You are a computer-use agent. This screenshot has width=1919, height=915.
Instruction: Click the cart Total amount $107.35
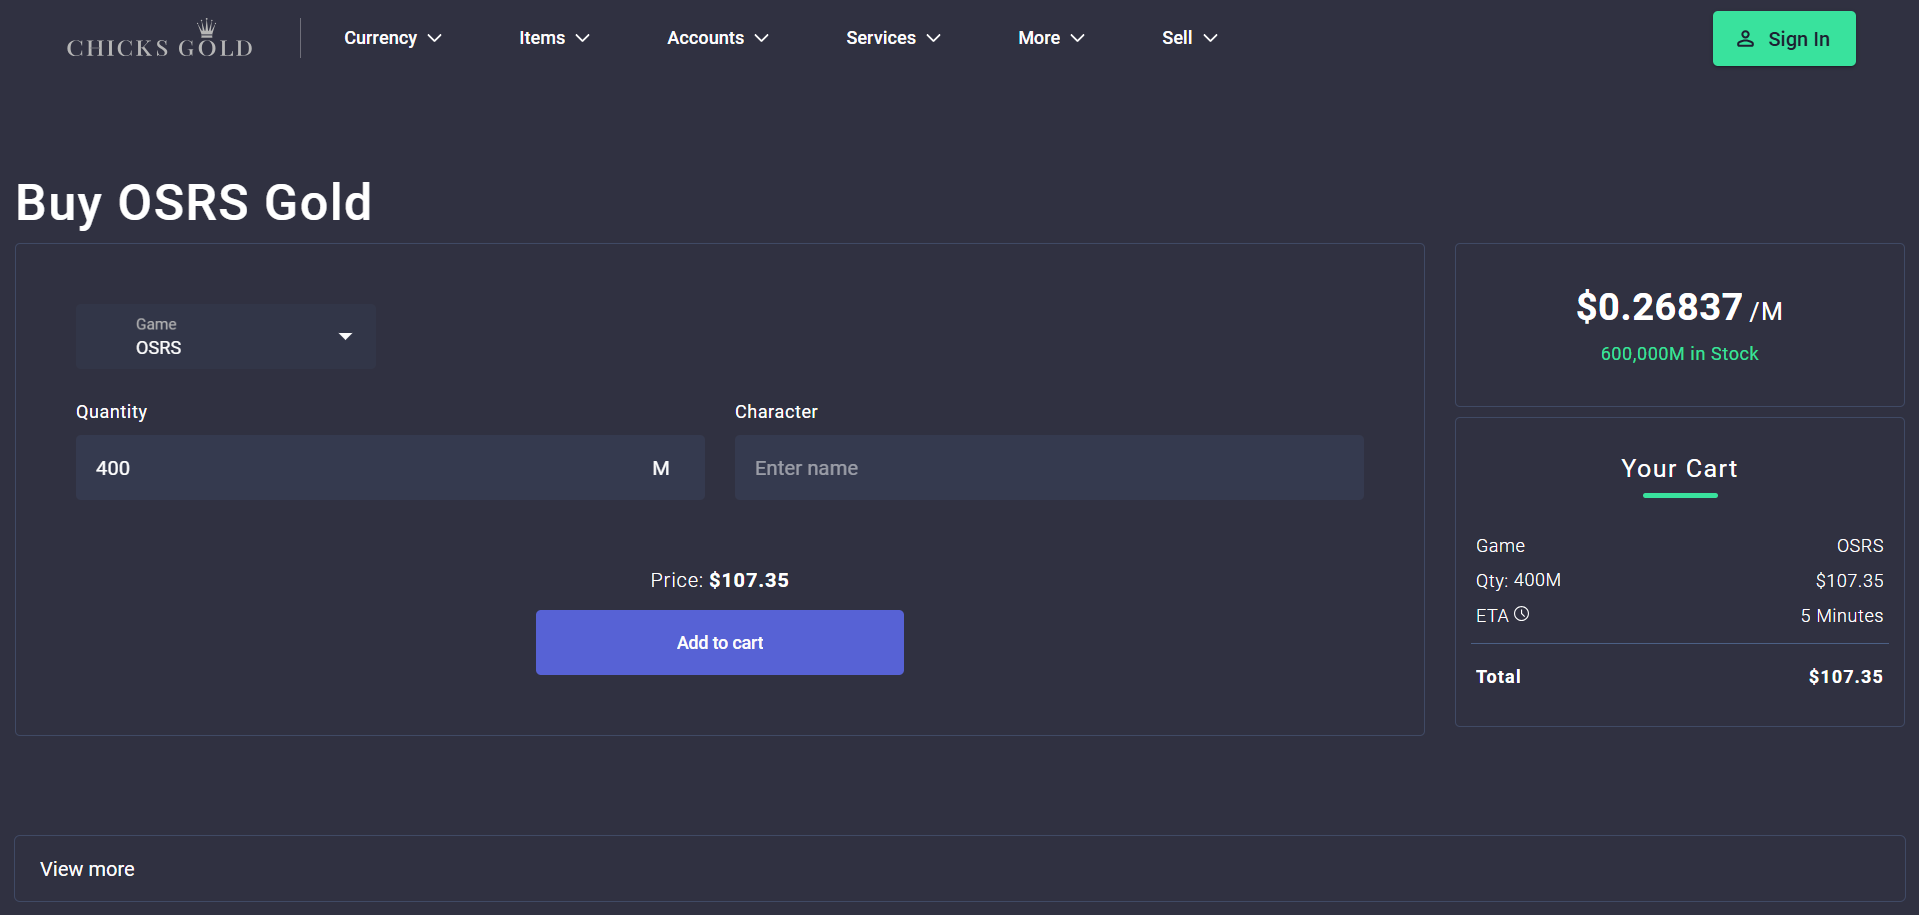tap(1845, 677)
